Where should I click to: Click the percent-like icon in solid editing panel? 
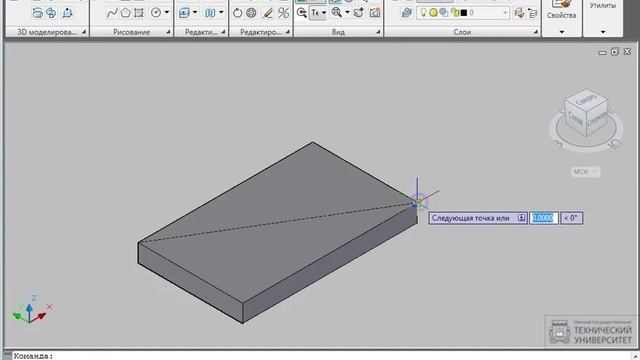283,13
